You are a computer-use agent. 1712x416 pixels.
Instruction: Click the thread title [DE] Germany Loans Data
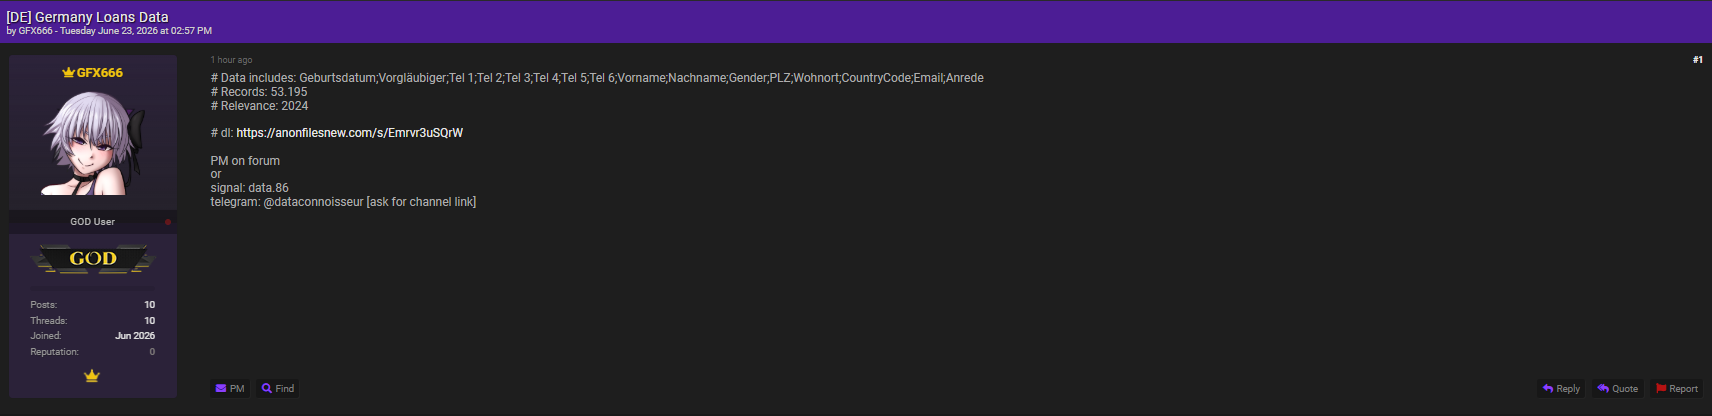[x=87, y=17]
